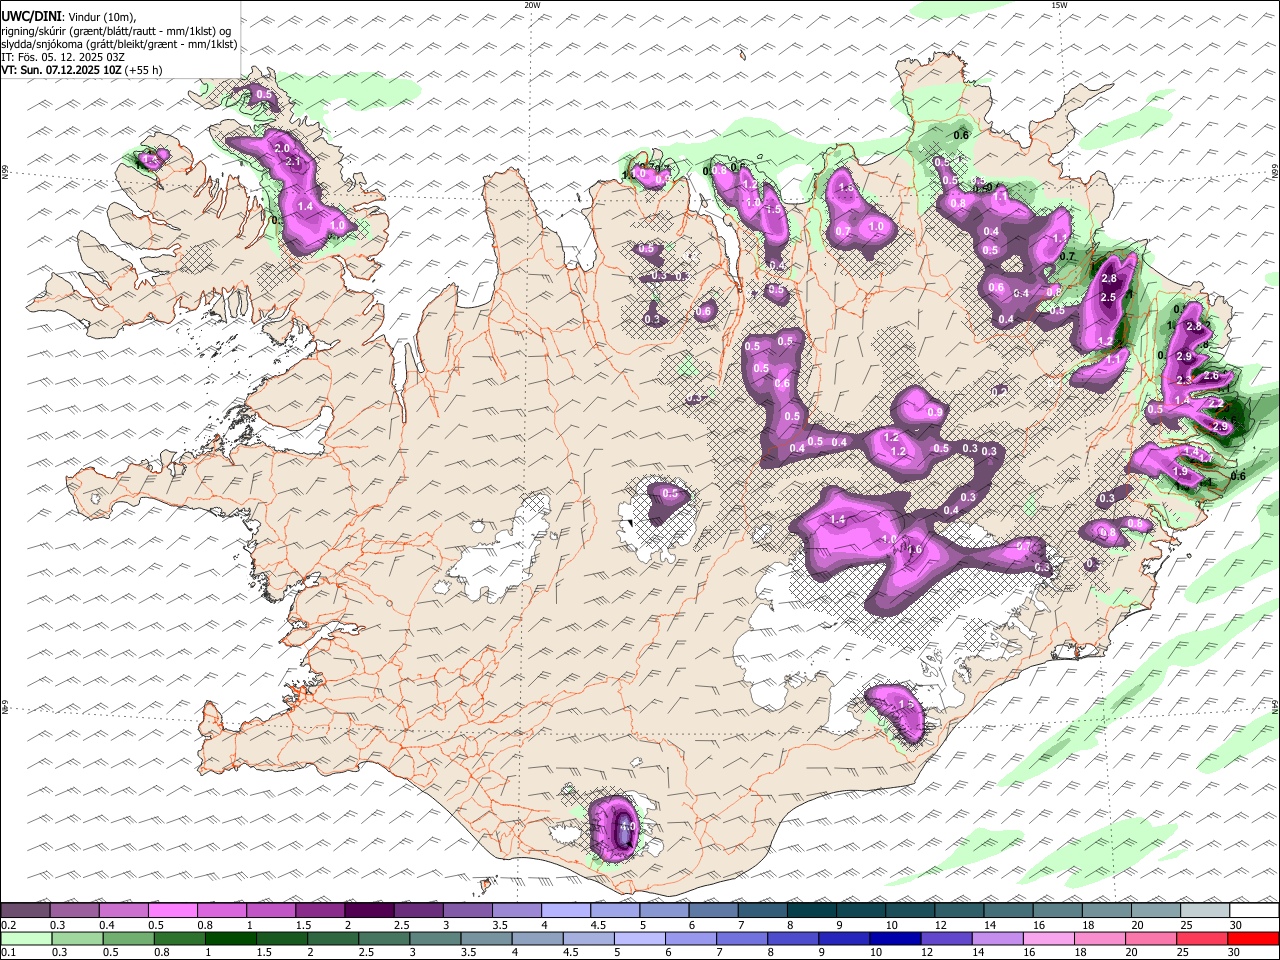
Task: Click the valid time 'VT: Sun. 07.12.2025 10Z'
Action: 62,70
